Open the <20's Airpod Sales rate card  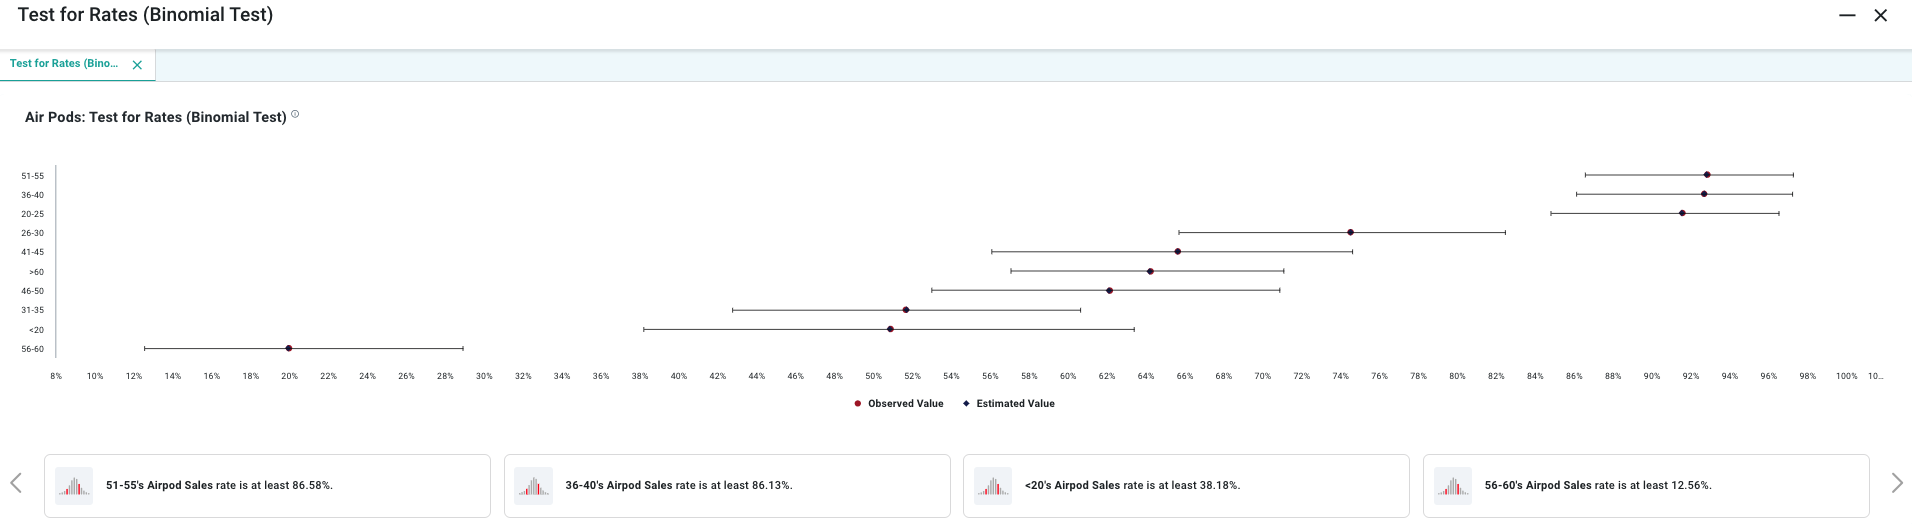click(1186, 486)
